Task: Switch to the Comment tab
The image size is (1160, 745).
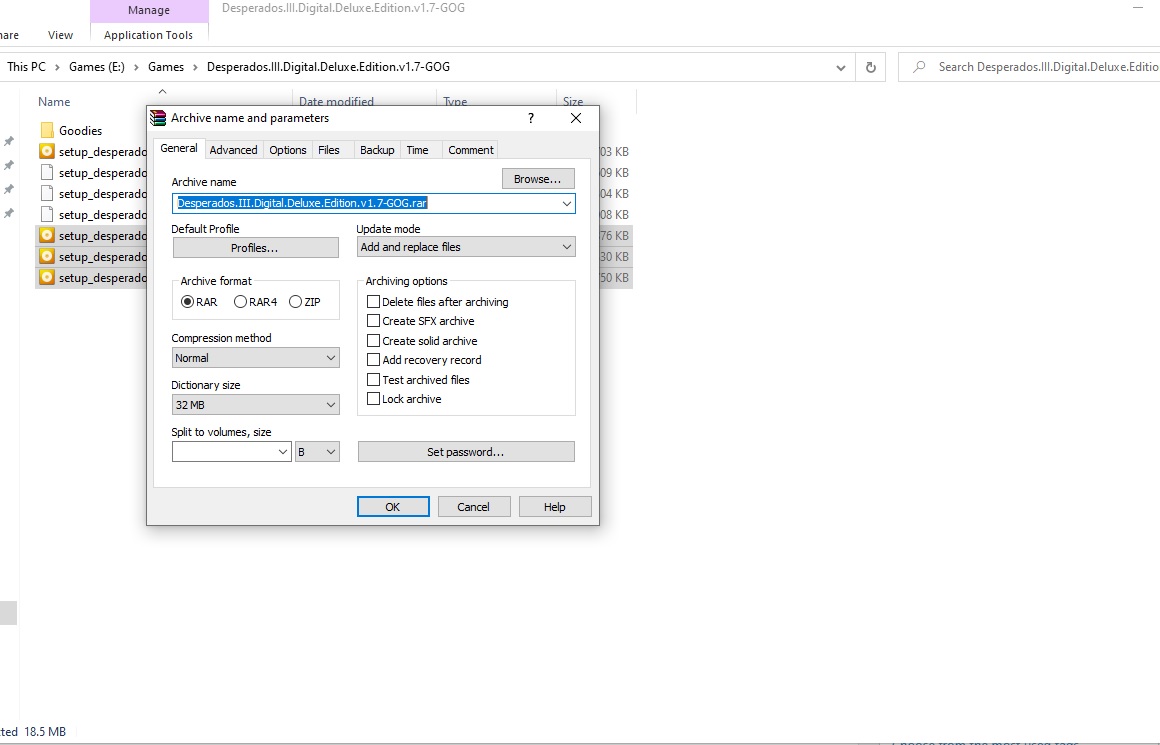Action: (x=470, y=149)
